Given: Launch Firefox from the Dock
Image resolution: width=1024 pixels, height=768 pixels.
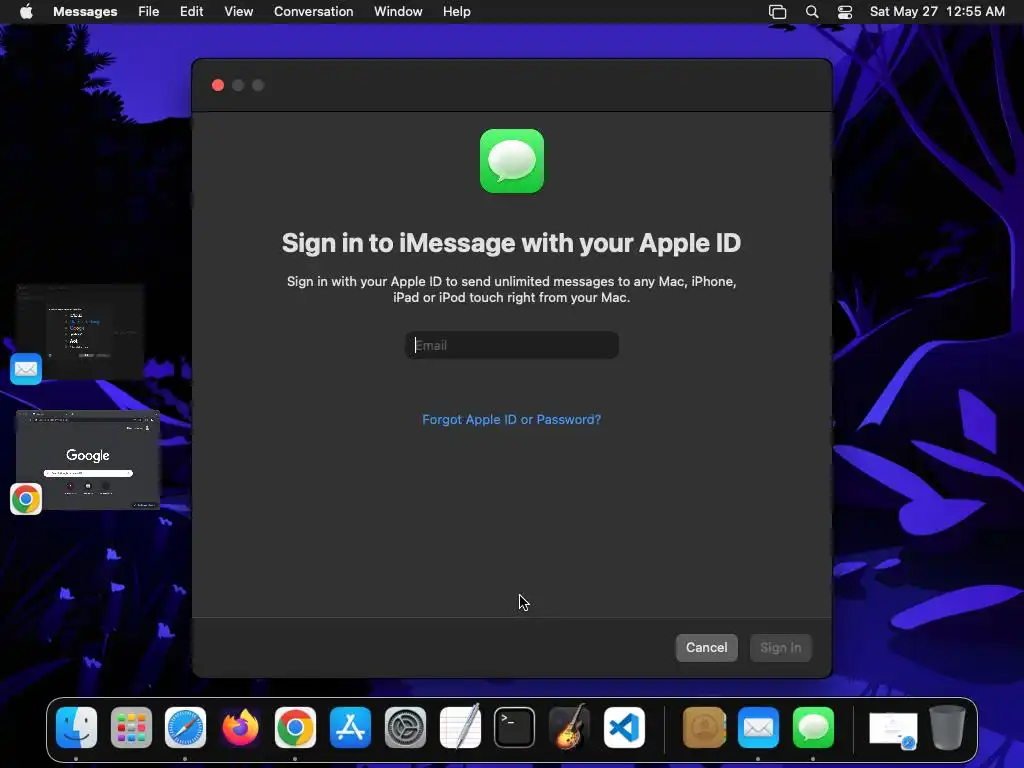Looking at the screenshot, I should point(240,728).
